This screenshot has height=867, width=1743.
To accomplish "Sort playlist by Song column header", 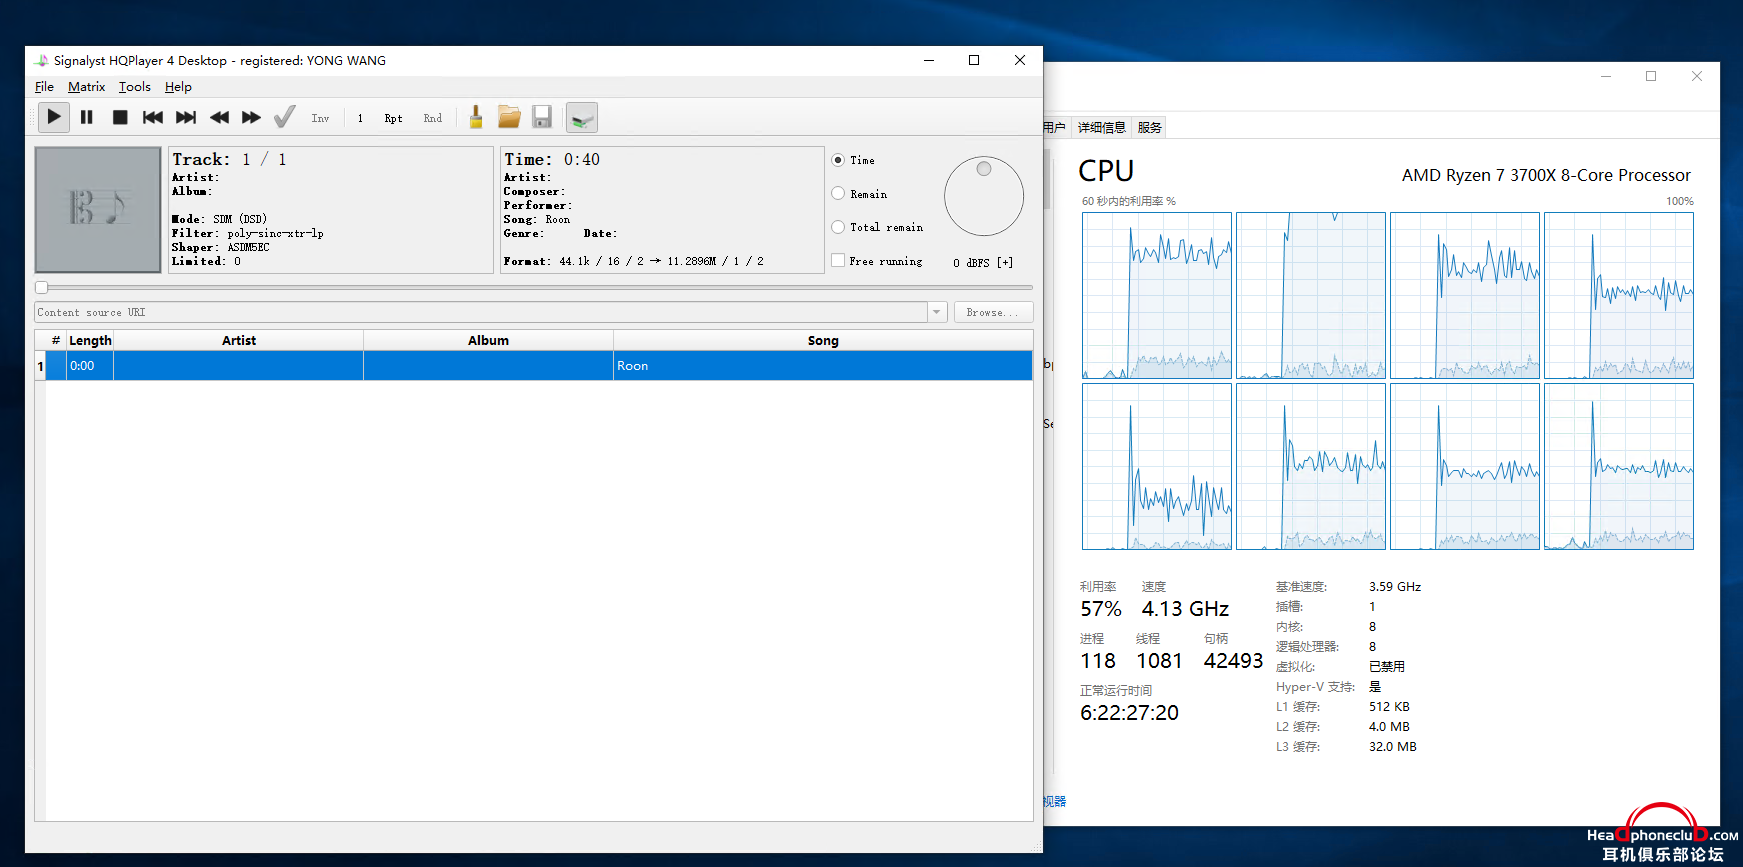I will 823,340.
